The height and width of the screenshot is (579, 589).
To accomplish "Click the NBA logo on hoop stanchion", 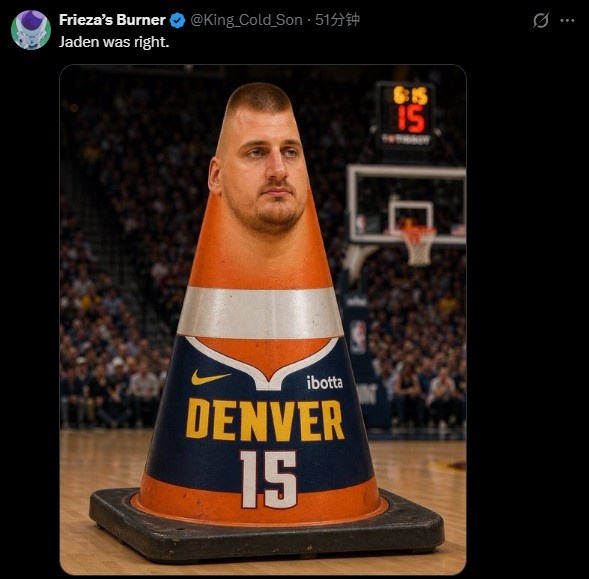I will point(358,336).
